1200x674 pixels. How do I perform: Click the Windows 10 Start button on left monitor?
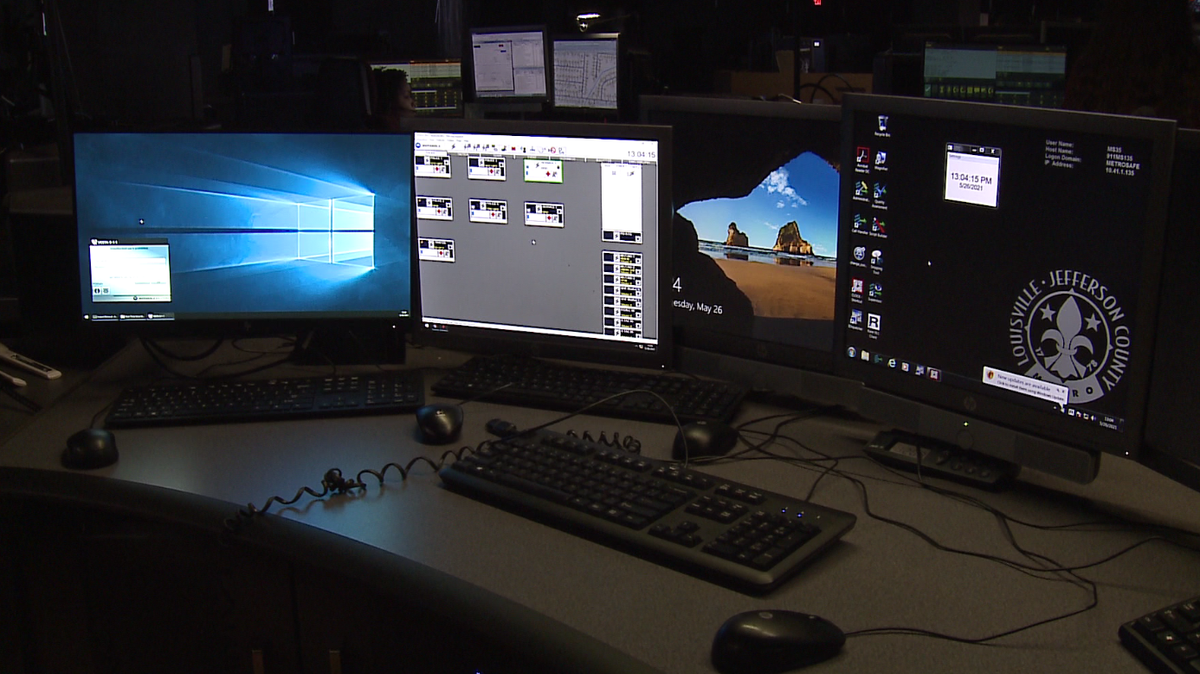pyautogui.click(x=86, y=317)
